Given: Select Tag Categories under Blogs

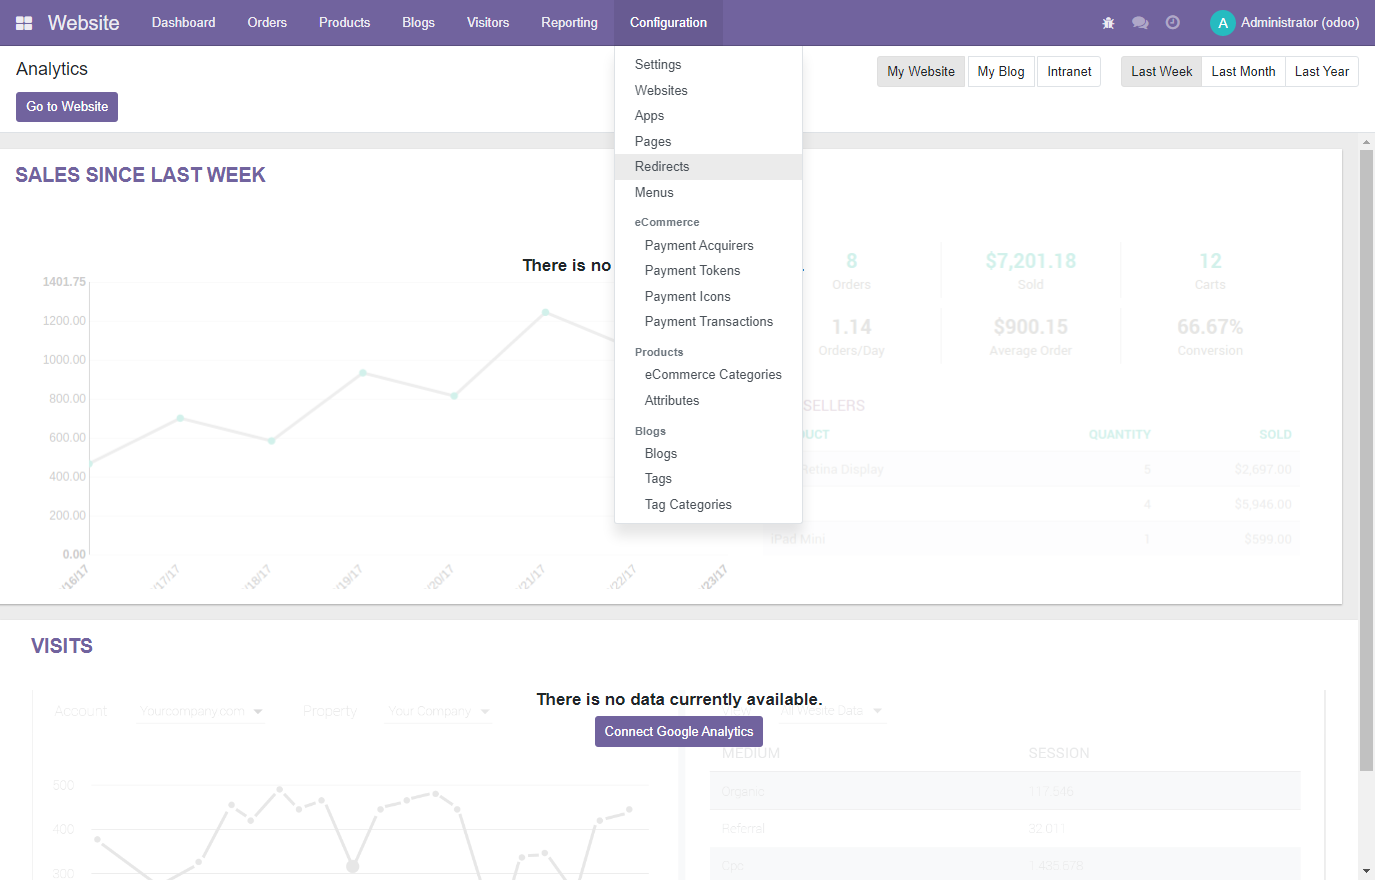Looking at the screenshot, I should [688, 505].
